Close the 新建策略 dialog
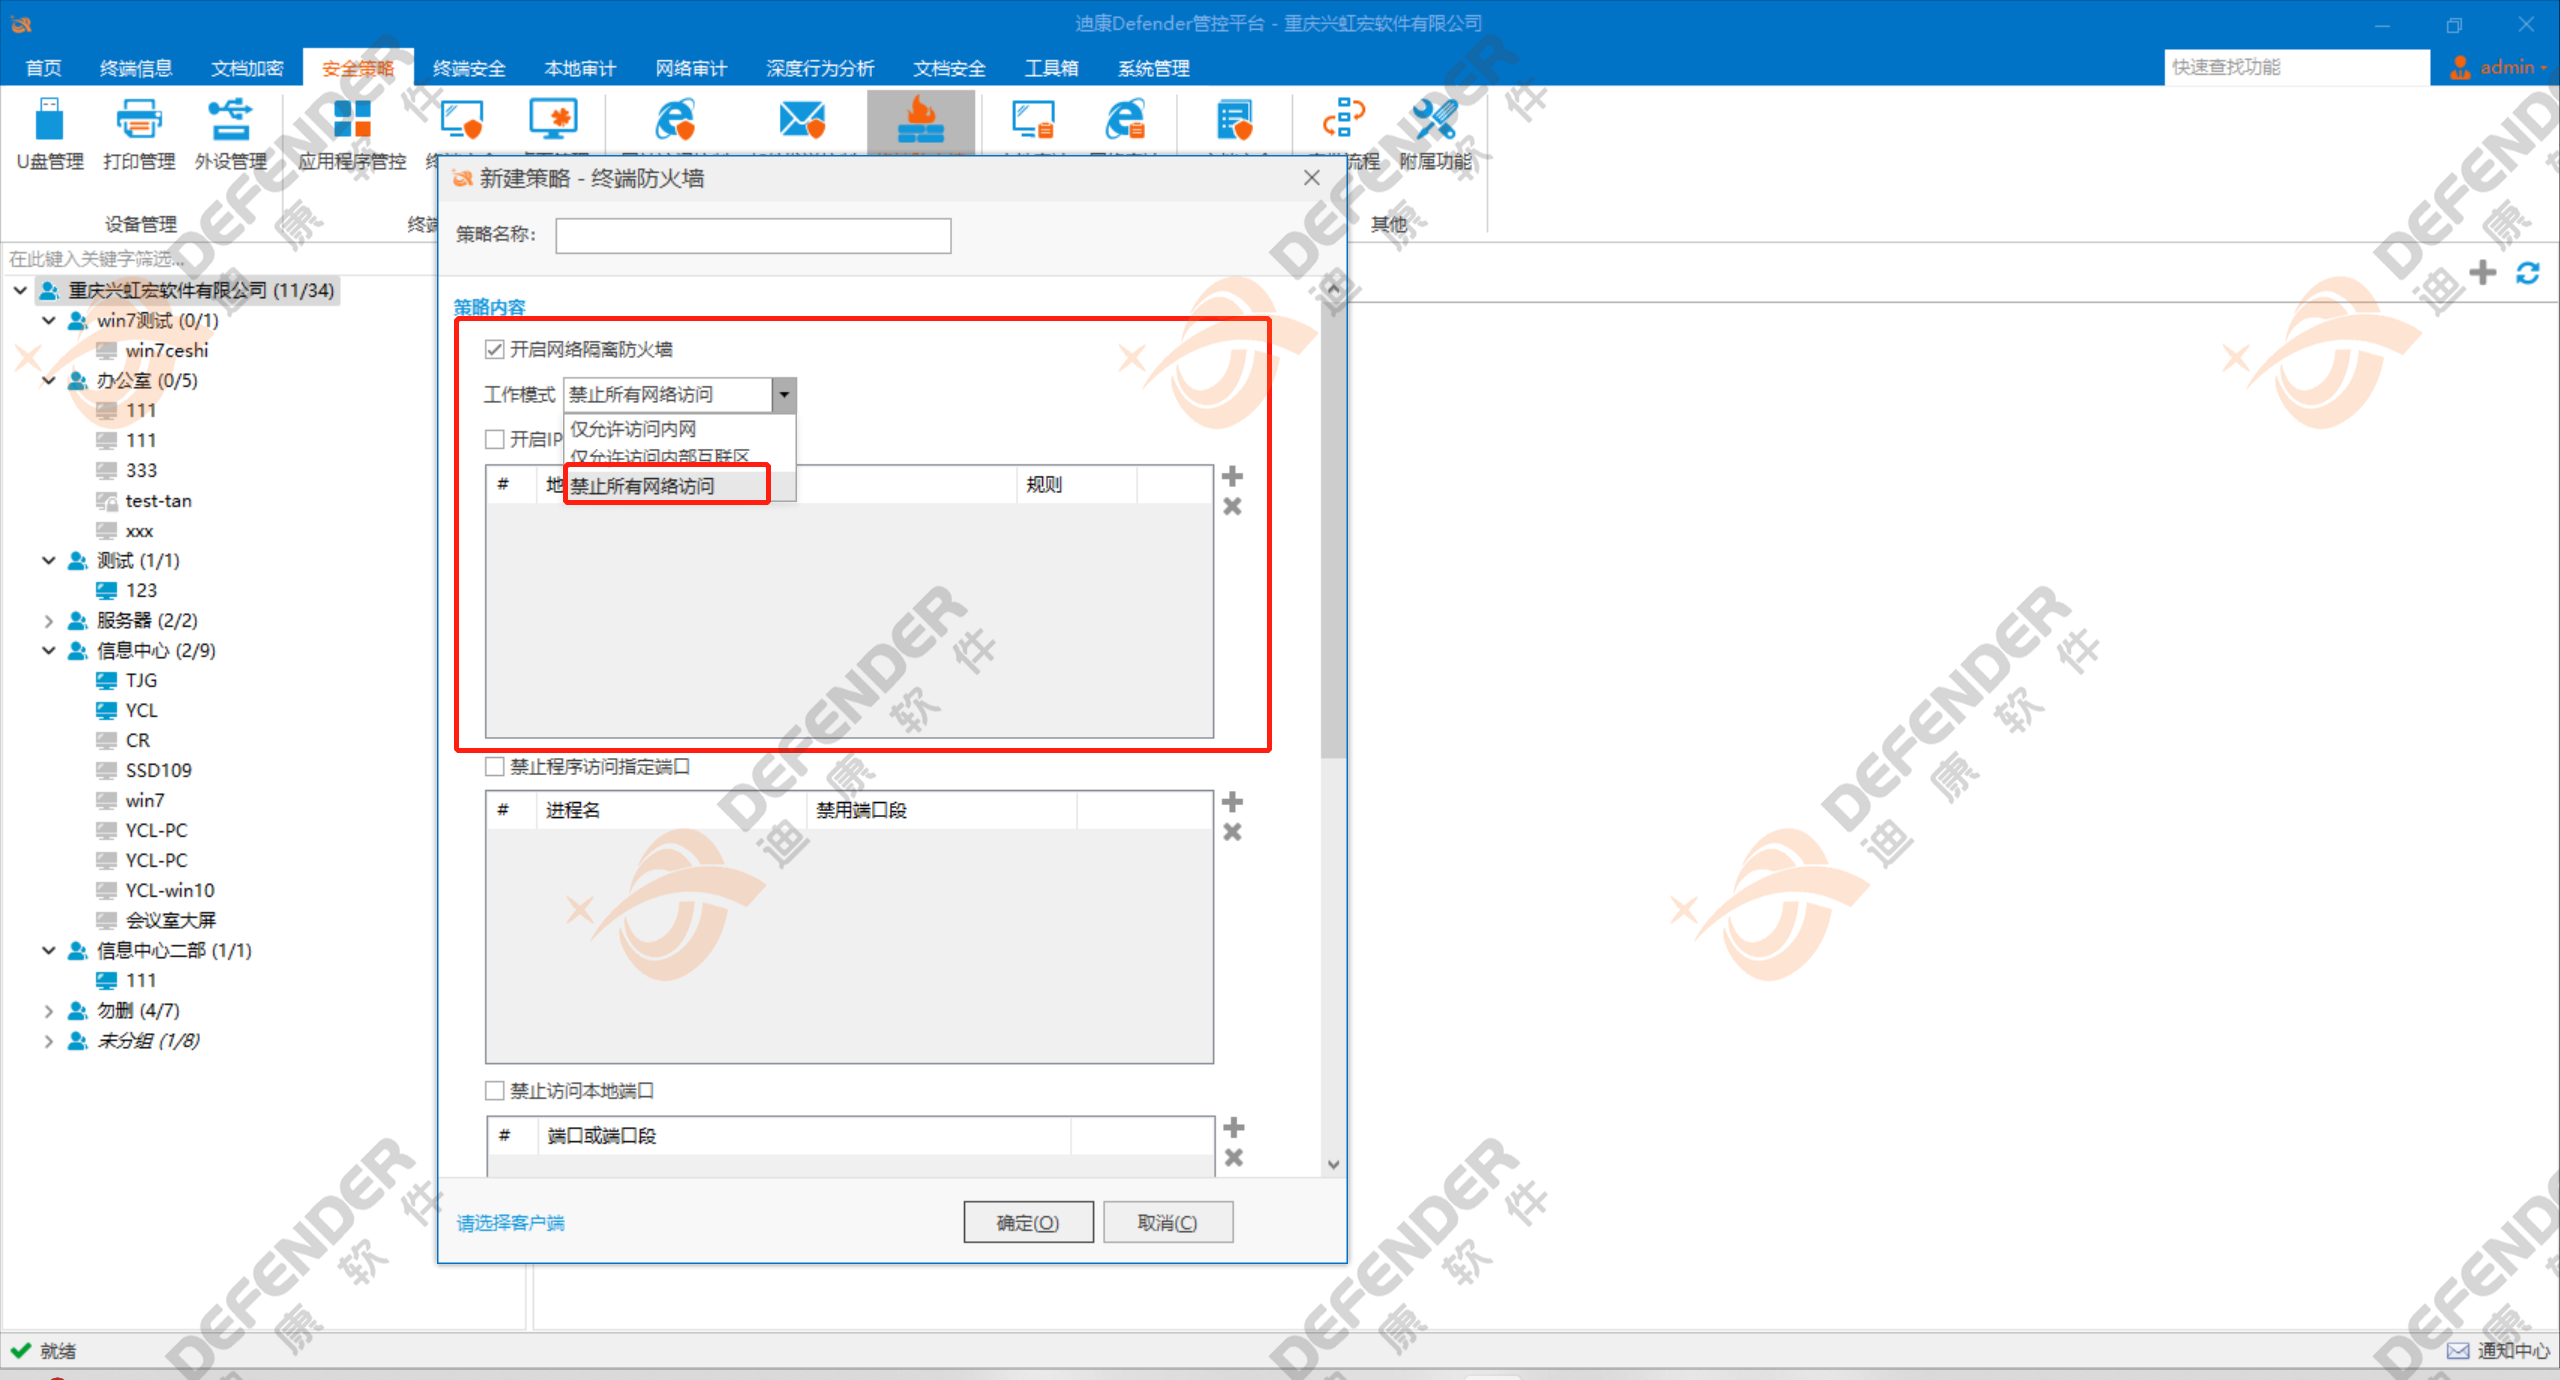The image size is (2560, 1380). pos(1312,178)
